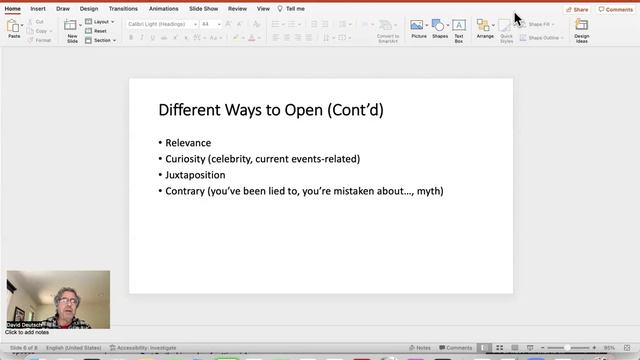Toggle underline formatting
Screen dimensions: 640x360
click(x=152, y=38)
